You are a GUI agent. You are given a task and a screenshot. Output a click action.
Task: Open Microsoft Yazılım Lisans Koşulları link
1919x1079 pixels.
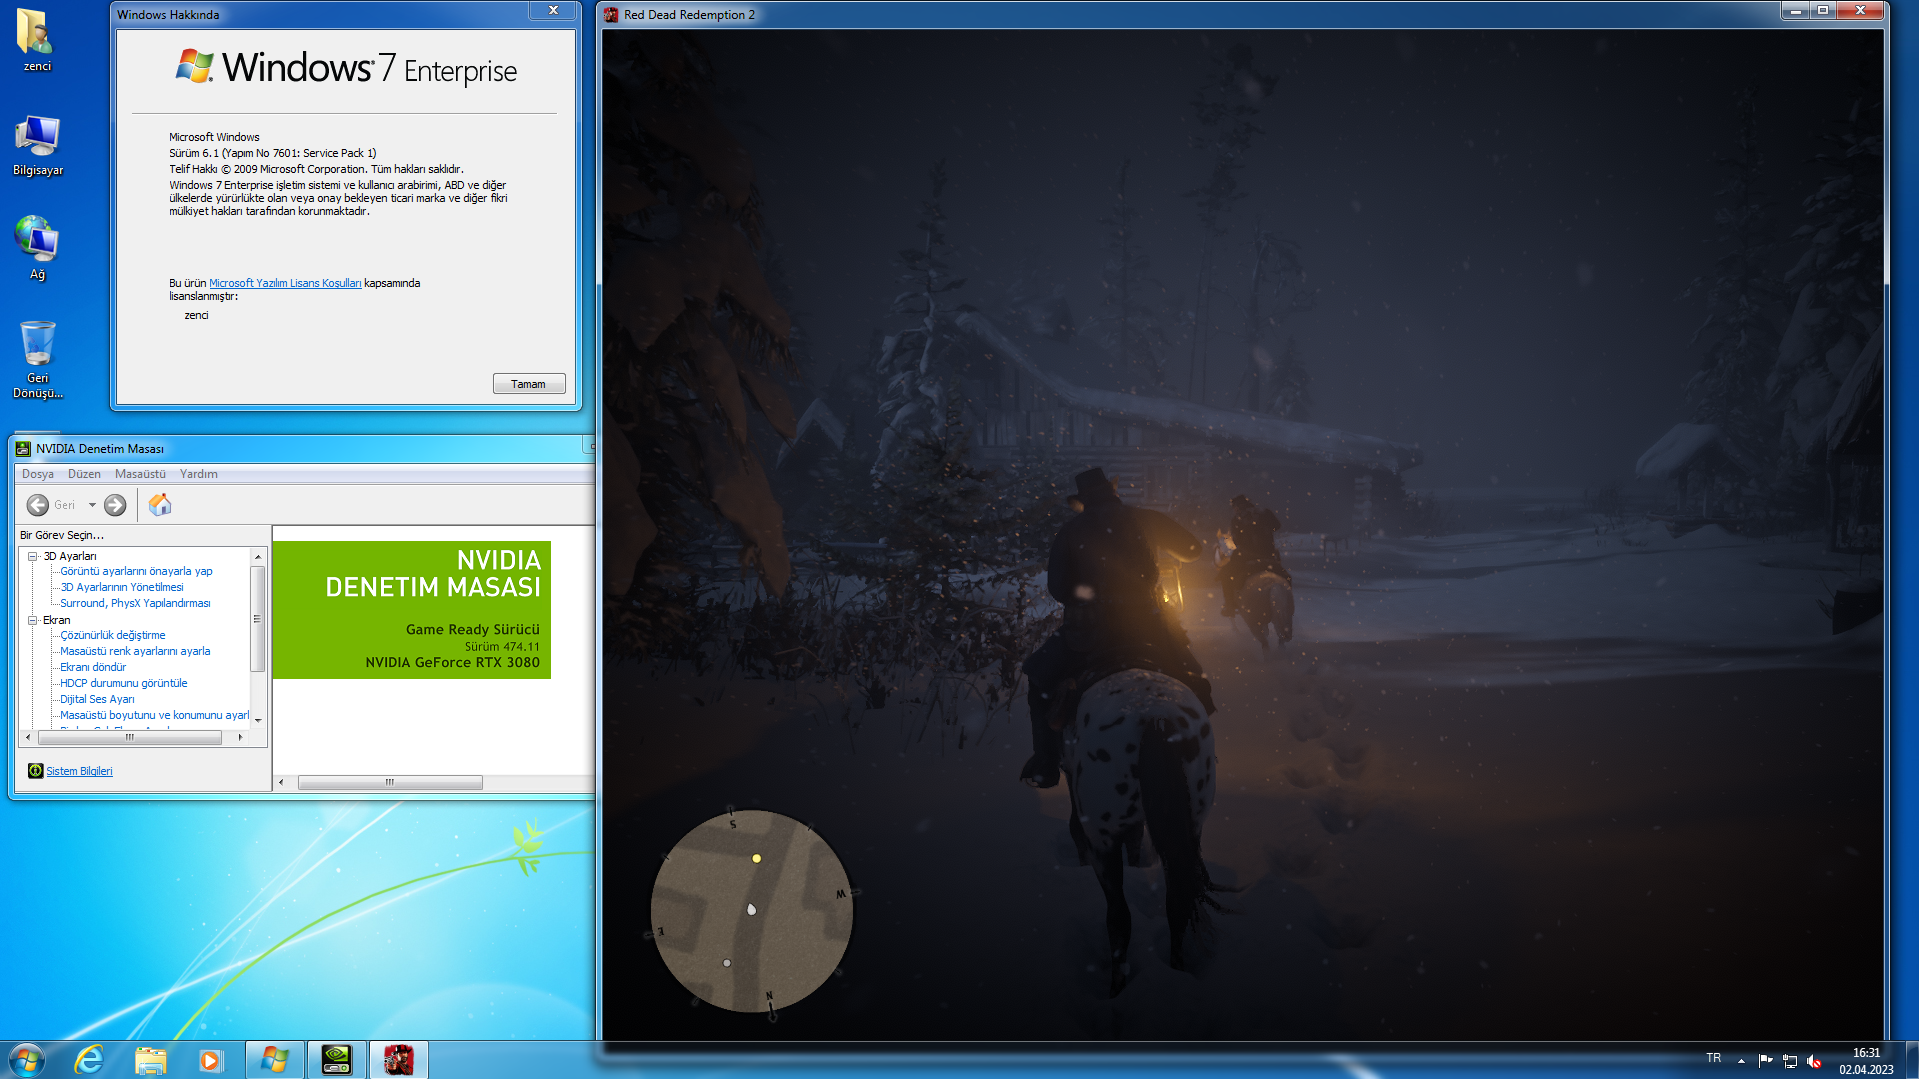[285, 283]
